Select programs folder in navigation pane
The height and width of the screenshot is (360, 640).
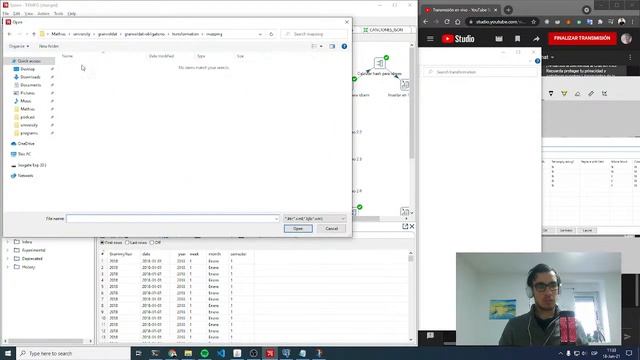click(x=29, y=133)
